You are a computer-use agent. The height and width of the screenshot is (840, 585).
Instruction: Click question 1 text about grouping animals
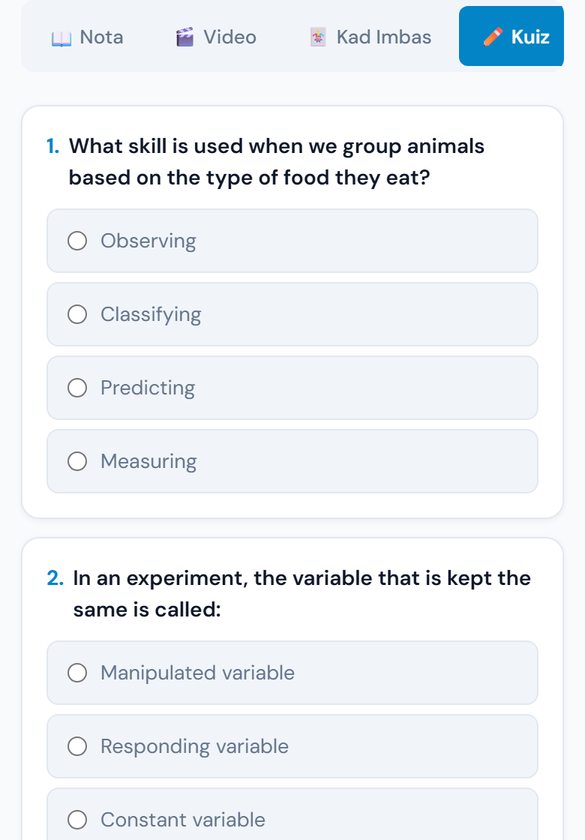point(276,162)
